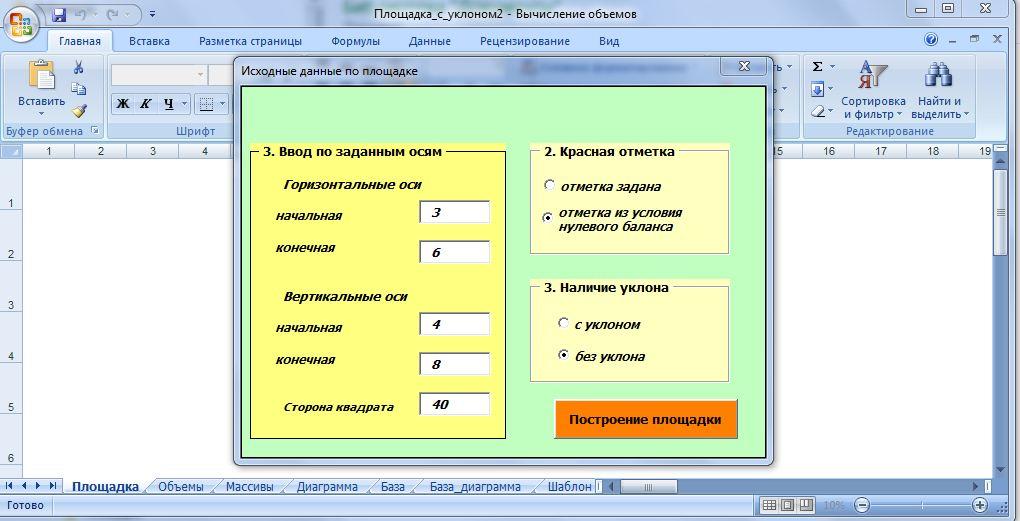The width and height of the screenshot is (1020, 521).
Task: Switch to the Данные ribbon tab
Action: (429, 41)
